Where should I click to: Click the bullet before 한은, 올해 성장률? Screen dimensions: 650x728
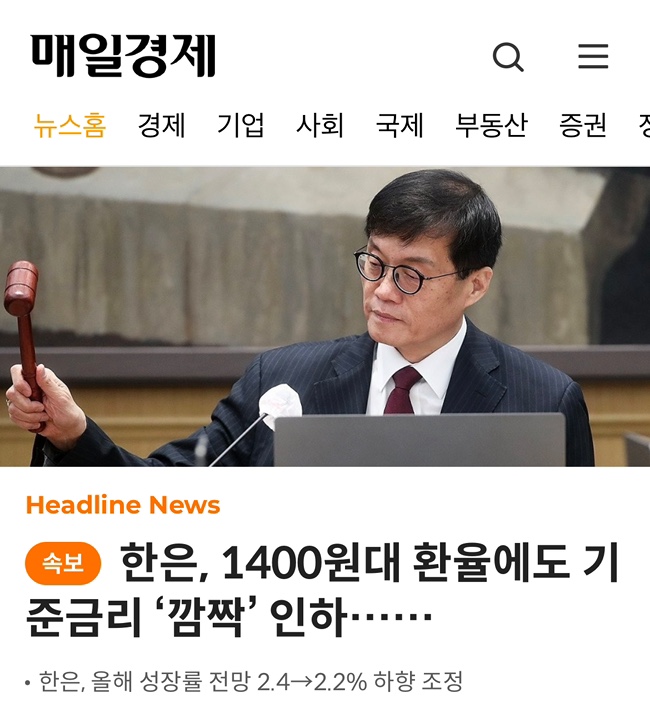[x=28, y=682]
